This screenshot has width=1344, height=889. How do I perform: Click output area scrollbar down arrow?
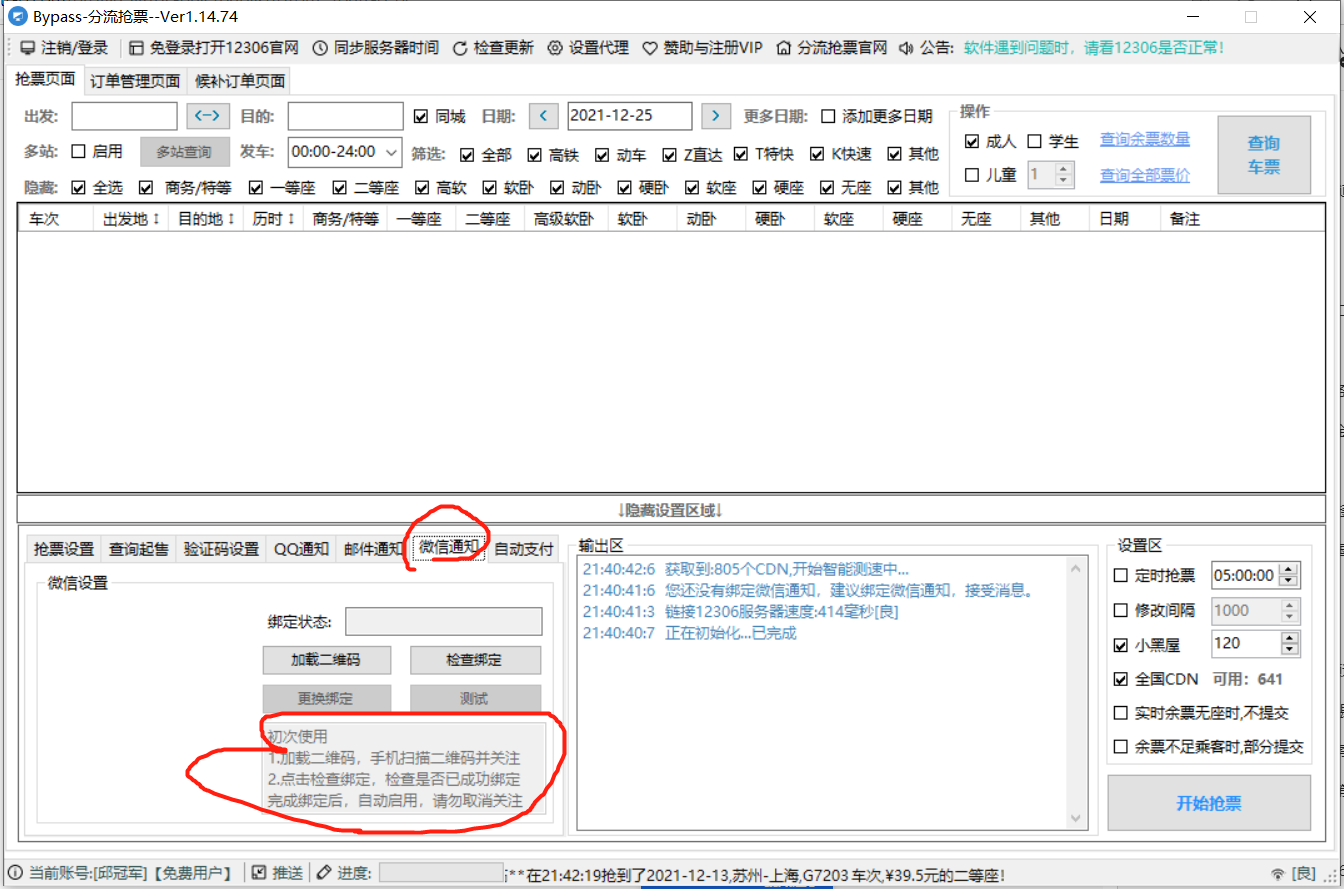(1077, 818)
